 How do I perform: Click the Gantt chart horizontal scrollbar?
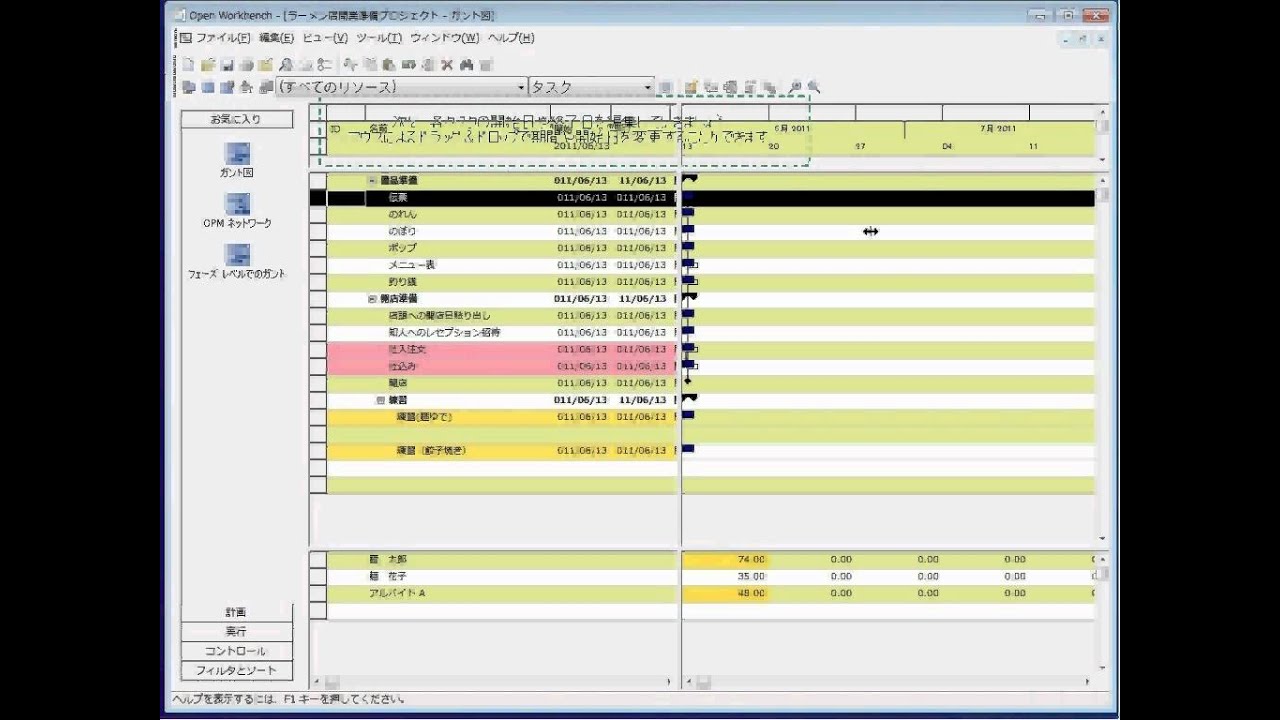[x=889, y=682]
